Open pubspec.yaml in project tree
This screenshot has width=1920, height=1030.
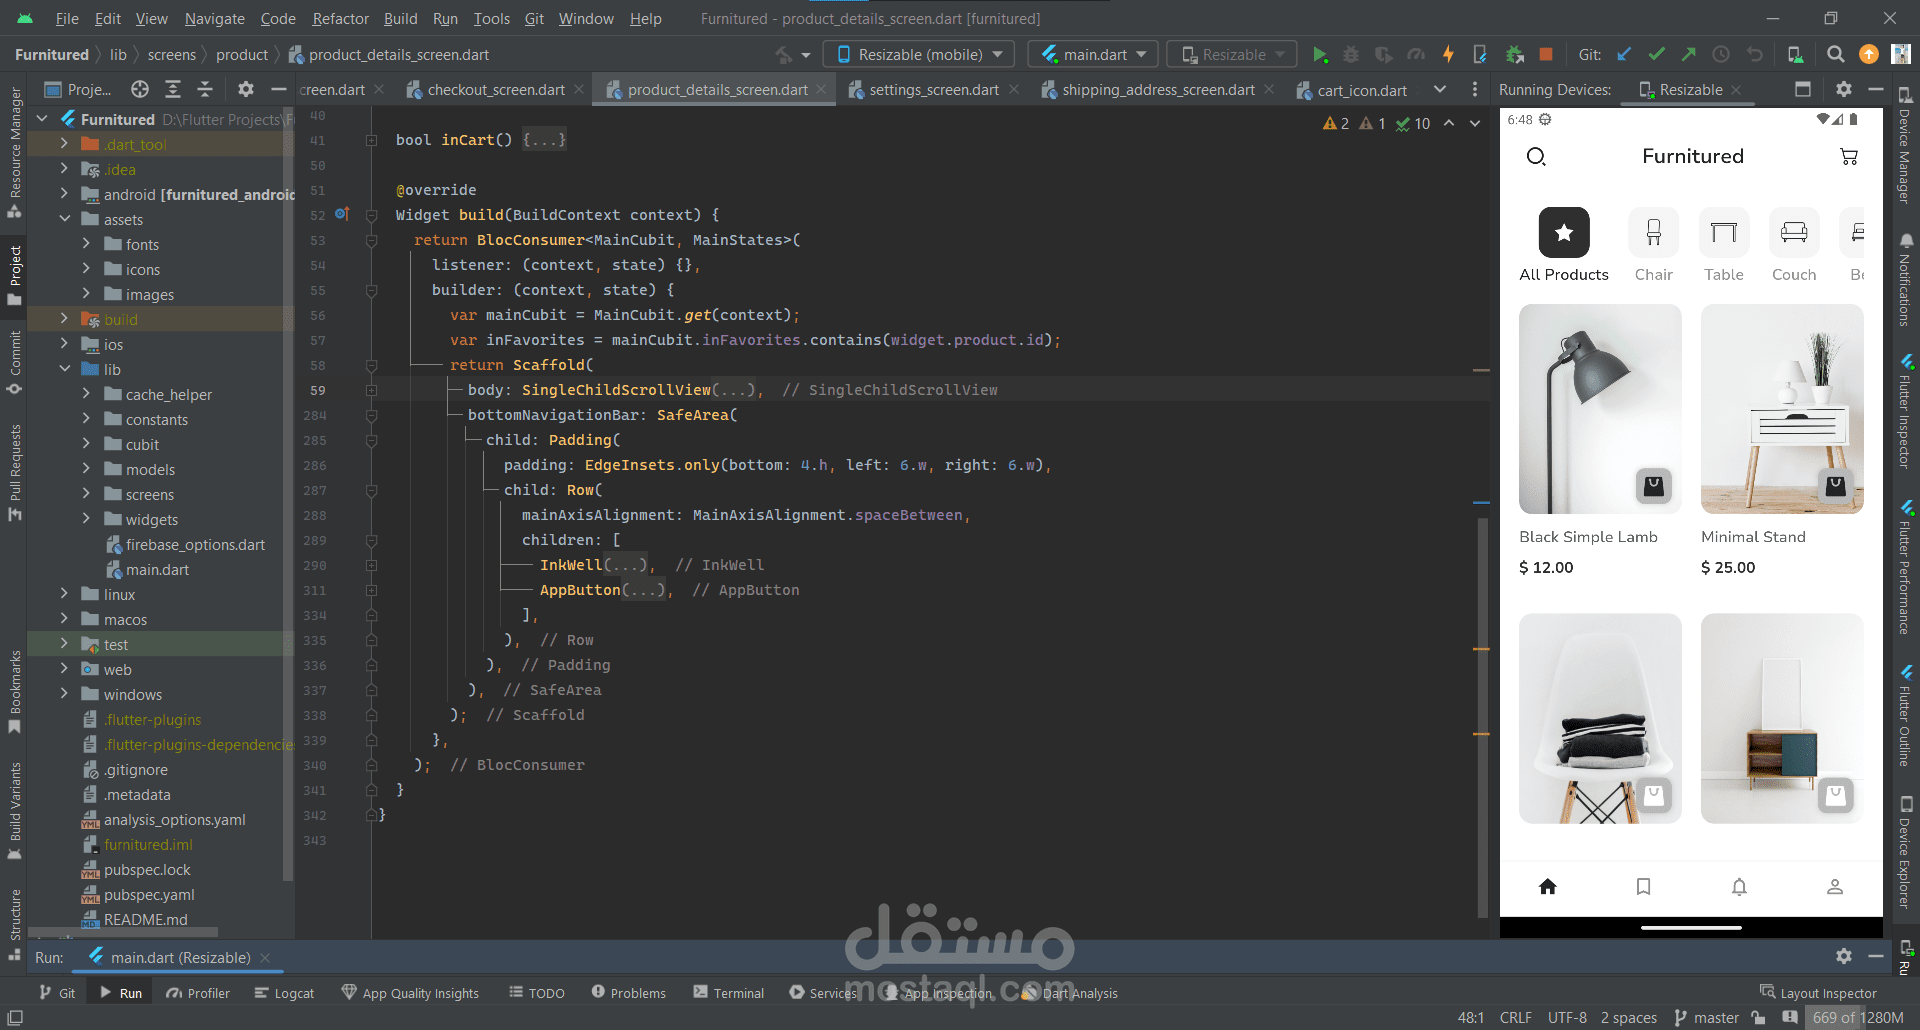[149, 895]
